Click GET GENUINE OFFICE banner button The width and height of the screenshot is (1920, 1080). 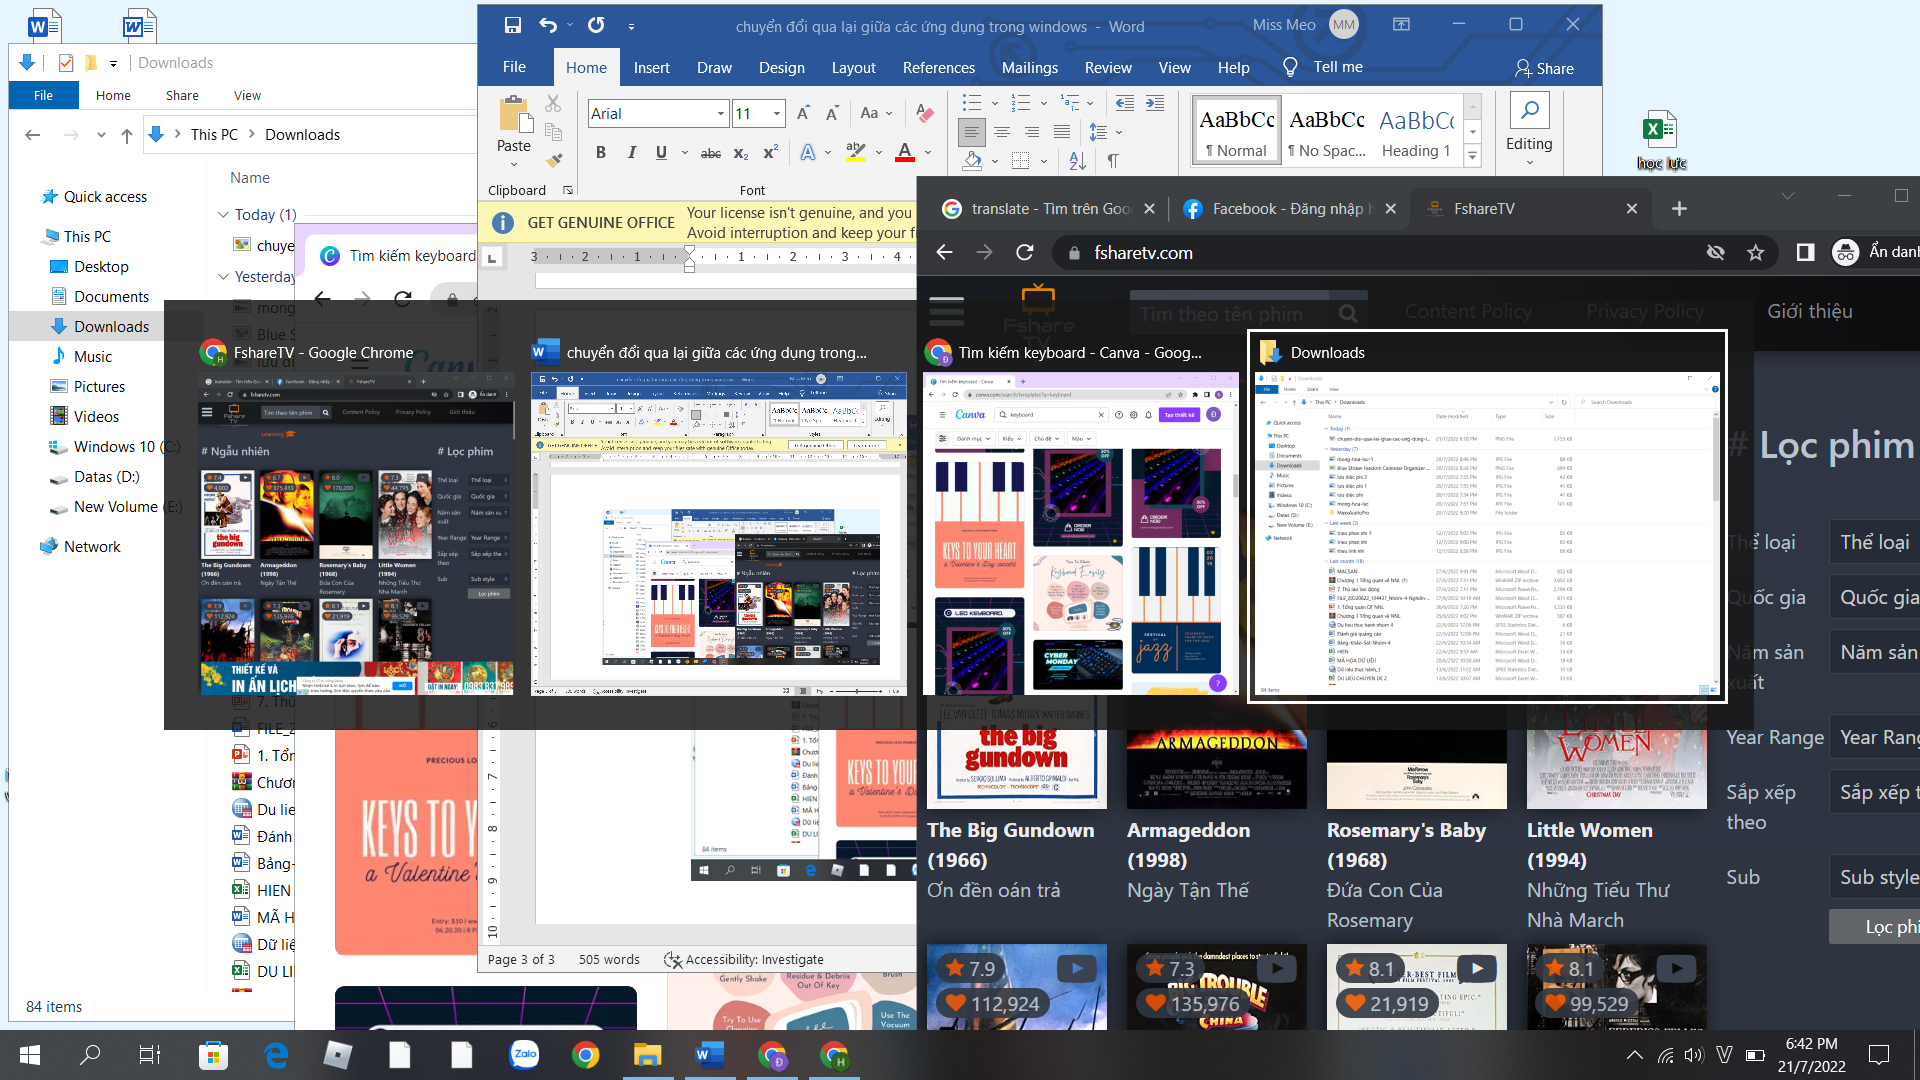[x=601, y=222]
